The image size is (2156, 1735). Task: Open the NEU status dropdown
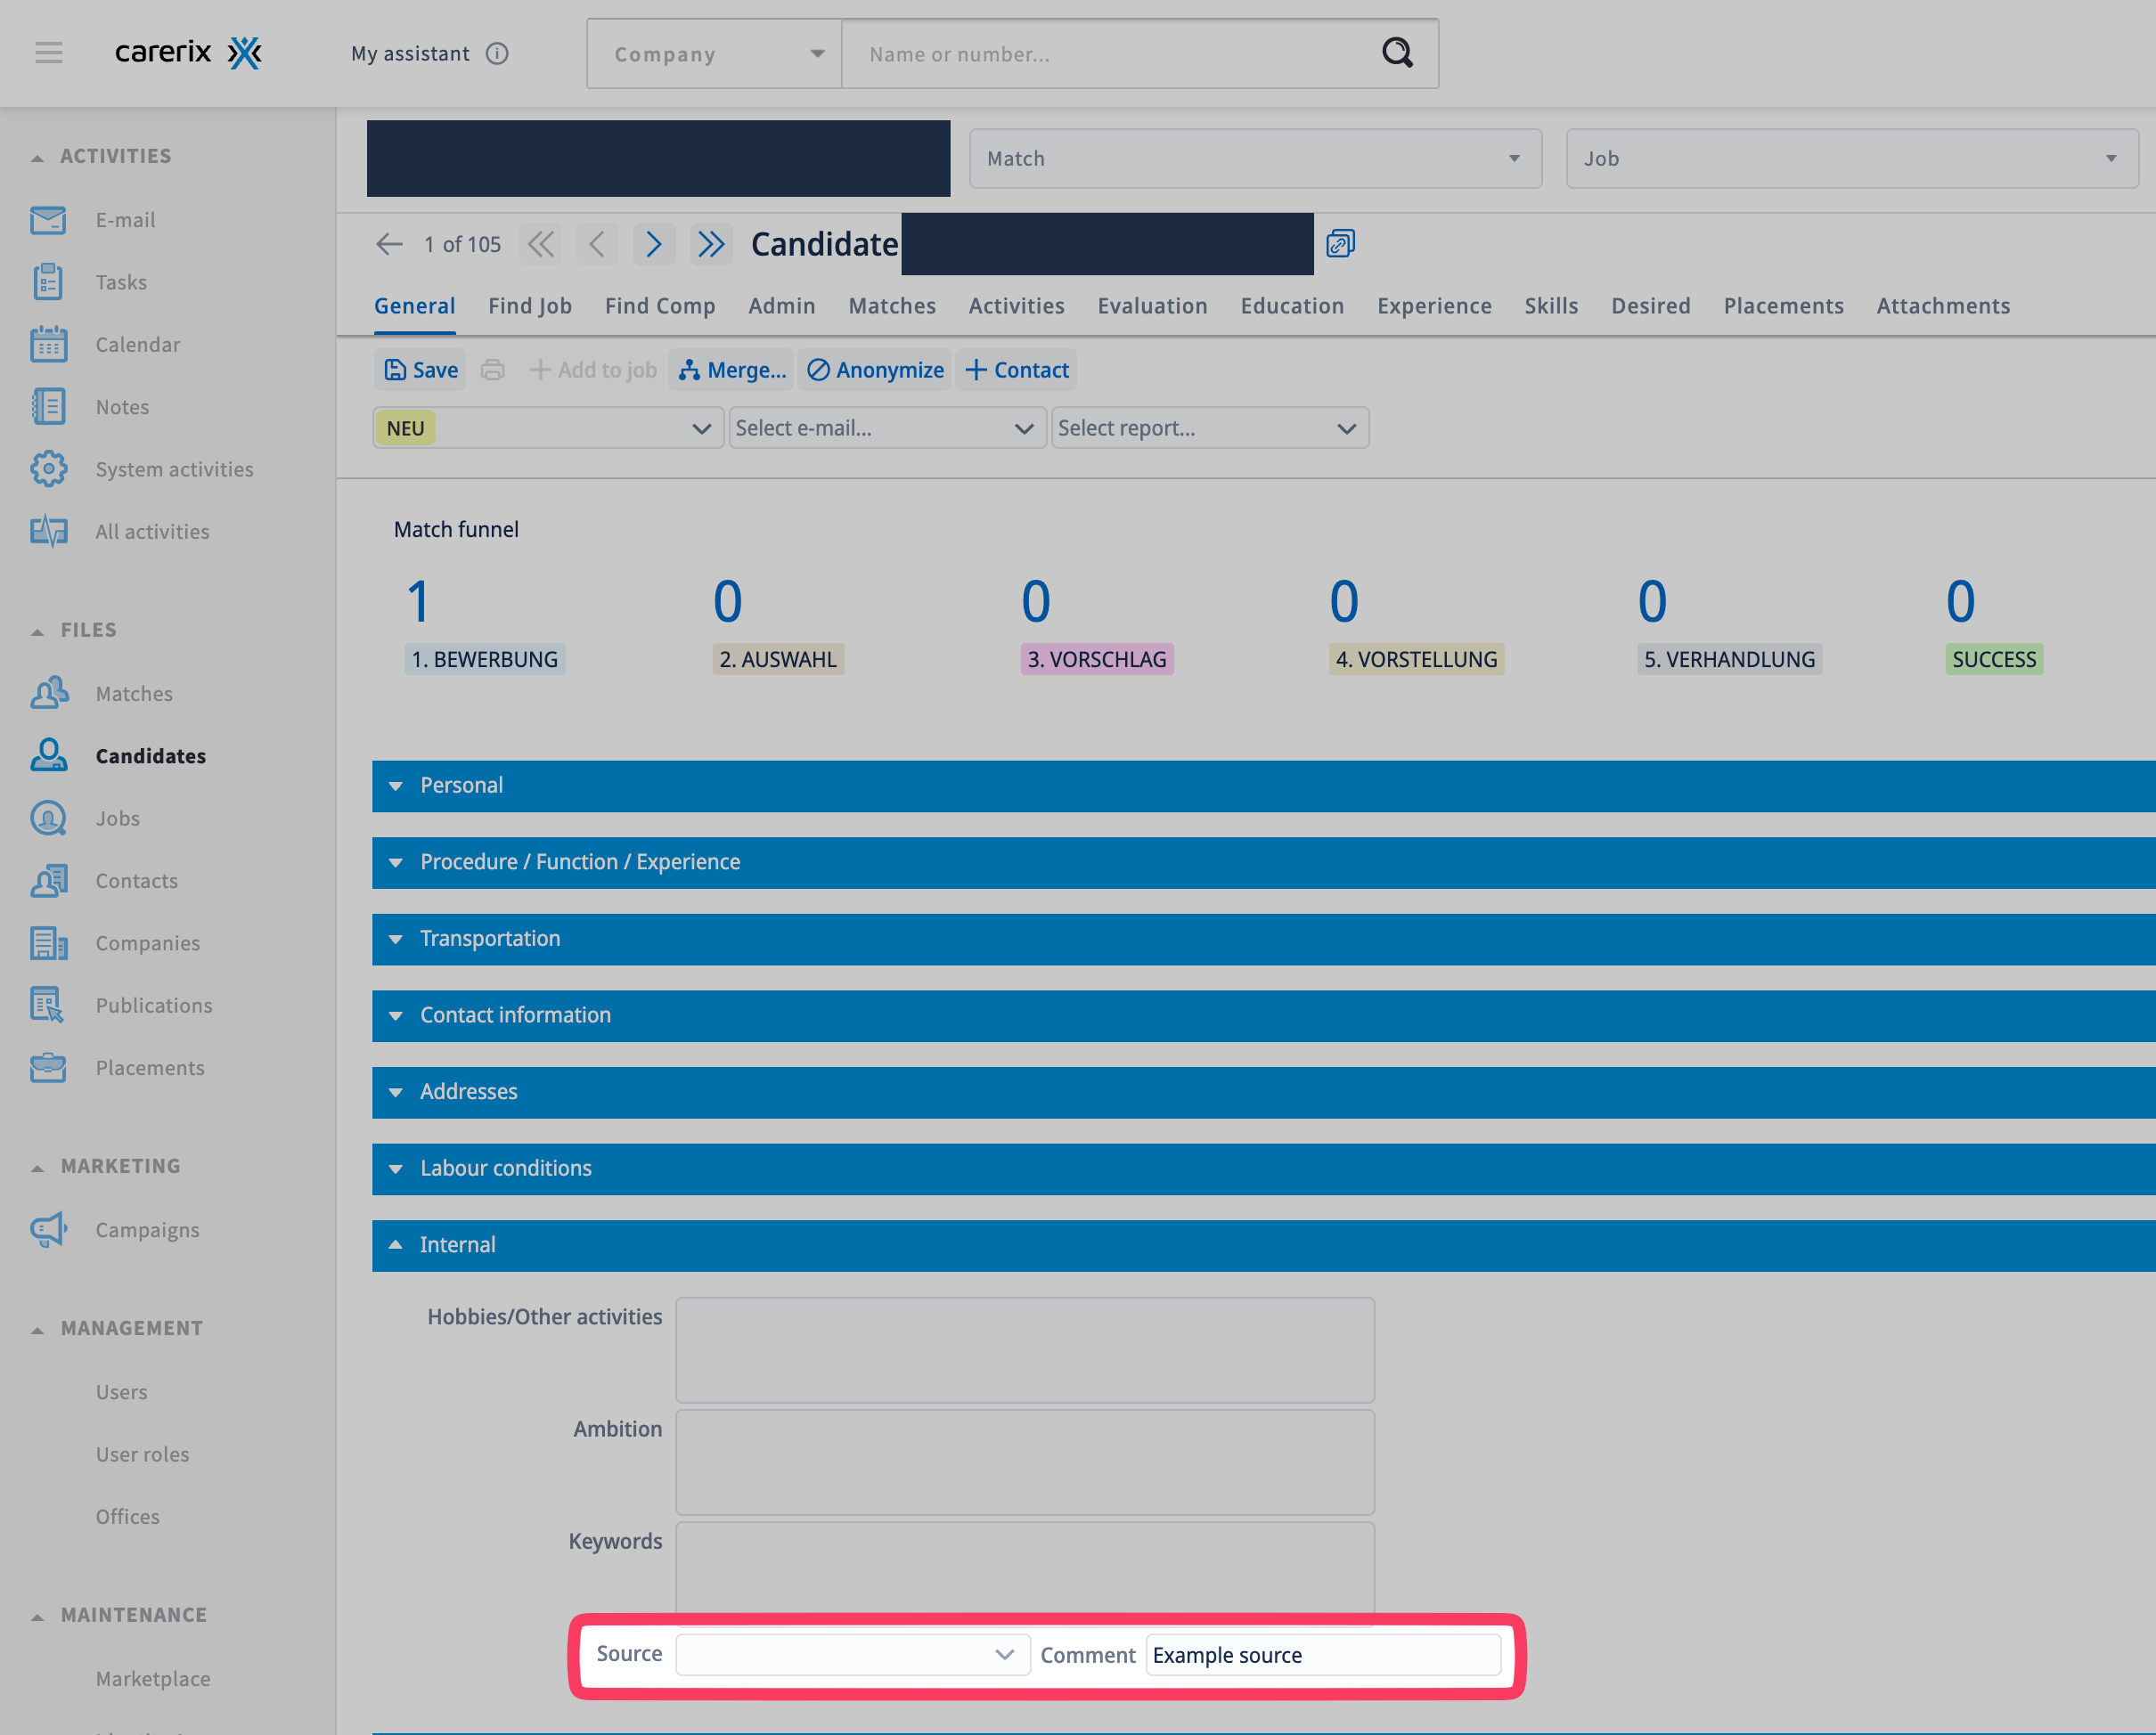[x=547, y=428]
